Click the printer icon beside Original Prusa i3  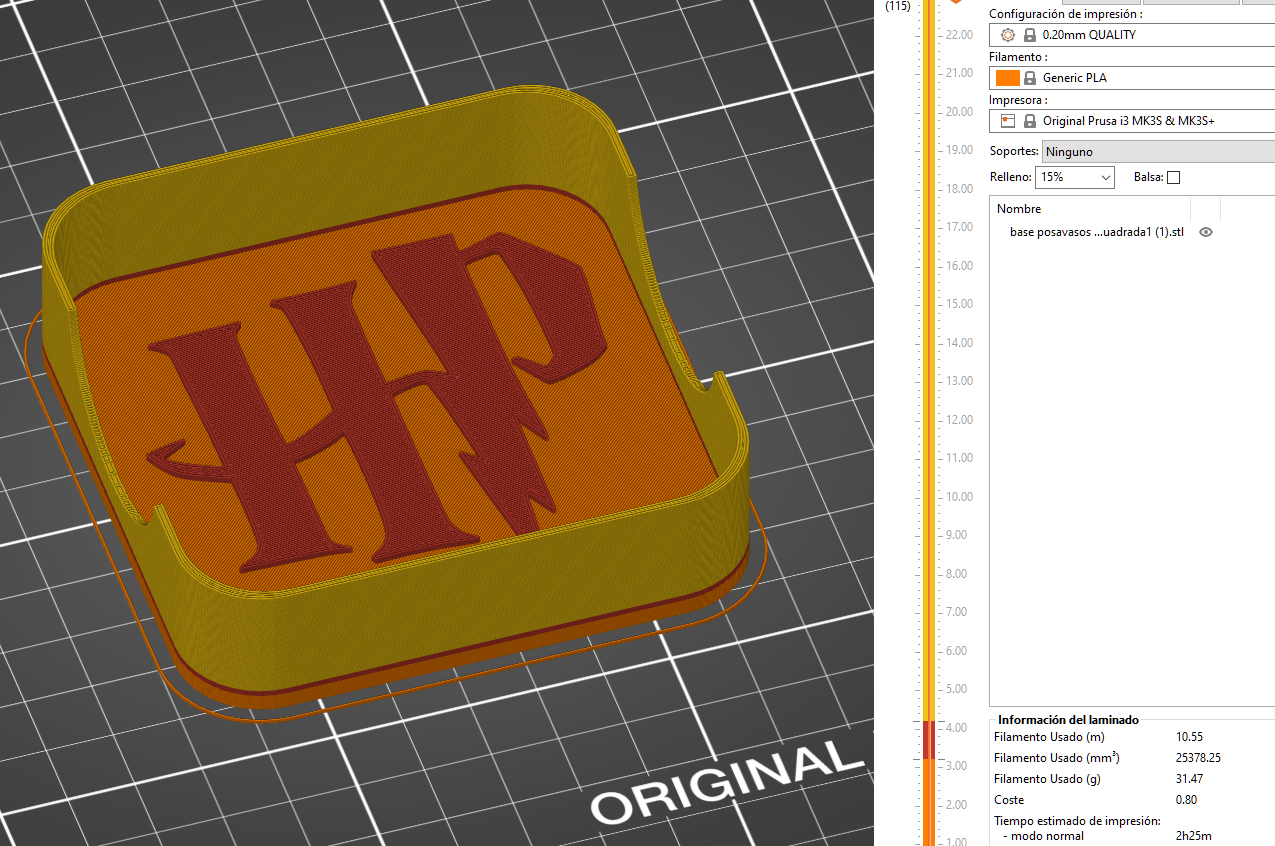1007,121
